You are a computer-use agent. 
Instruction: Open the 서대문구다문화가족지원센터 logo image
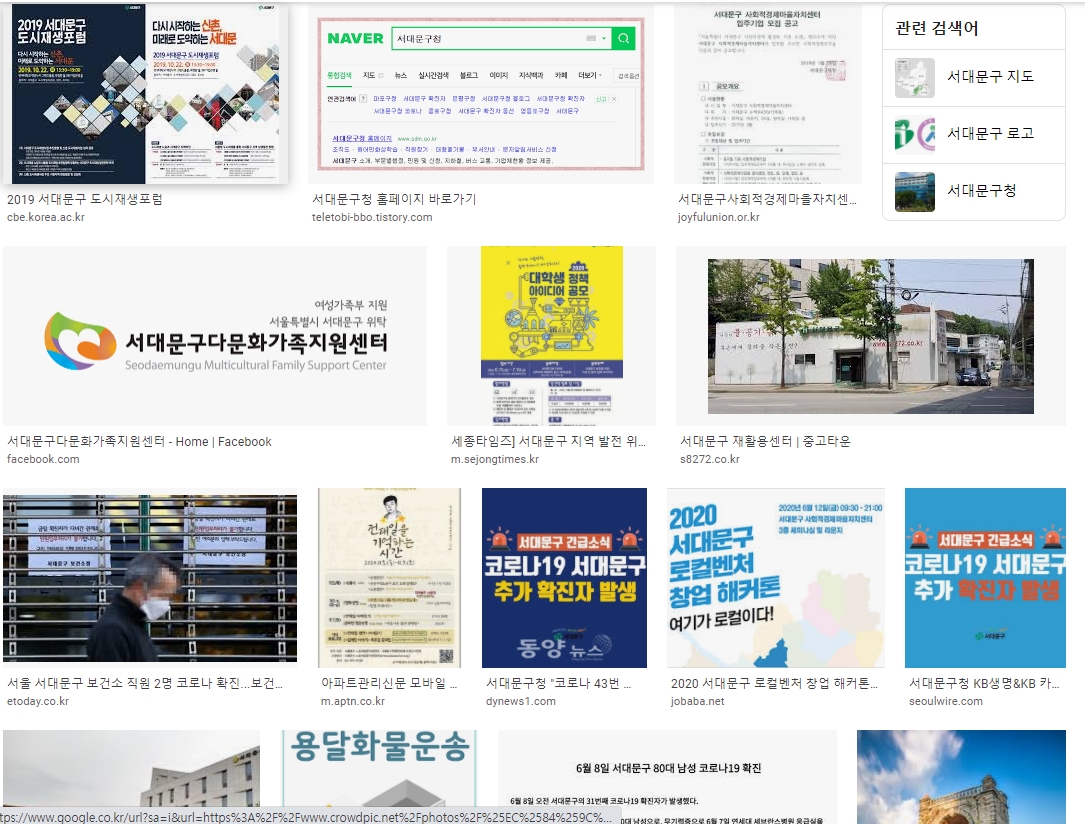click(x=215, y=336)
